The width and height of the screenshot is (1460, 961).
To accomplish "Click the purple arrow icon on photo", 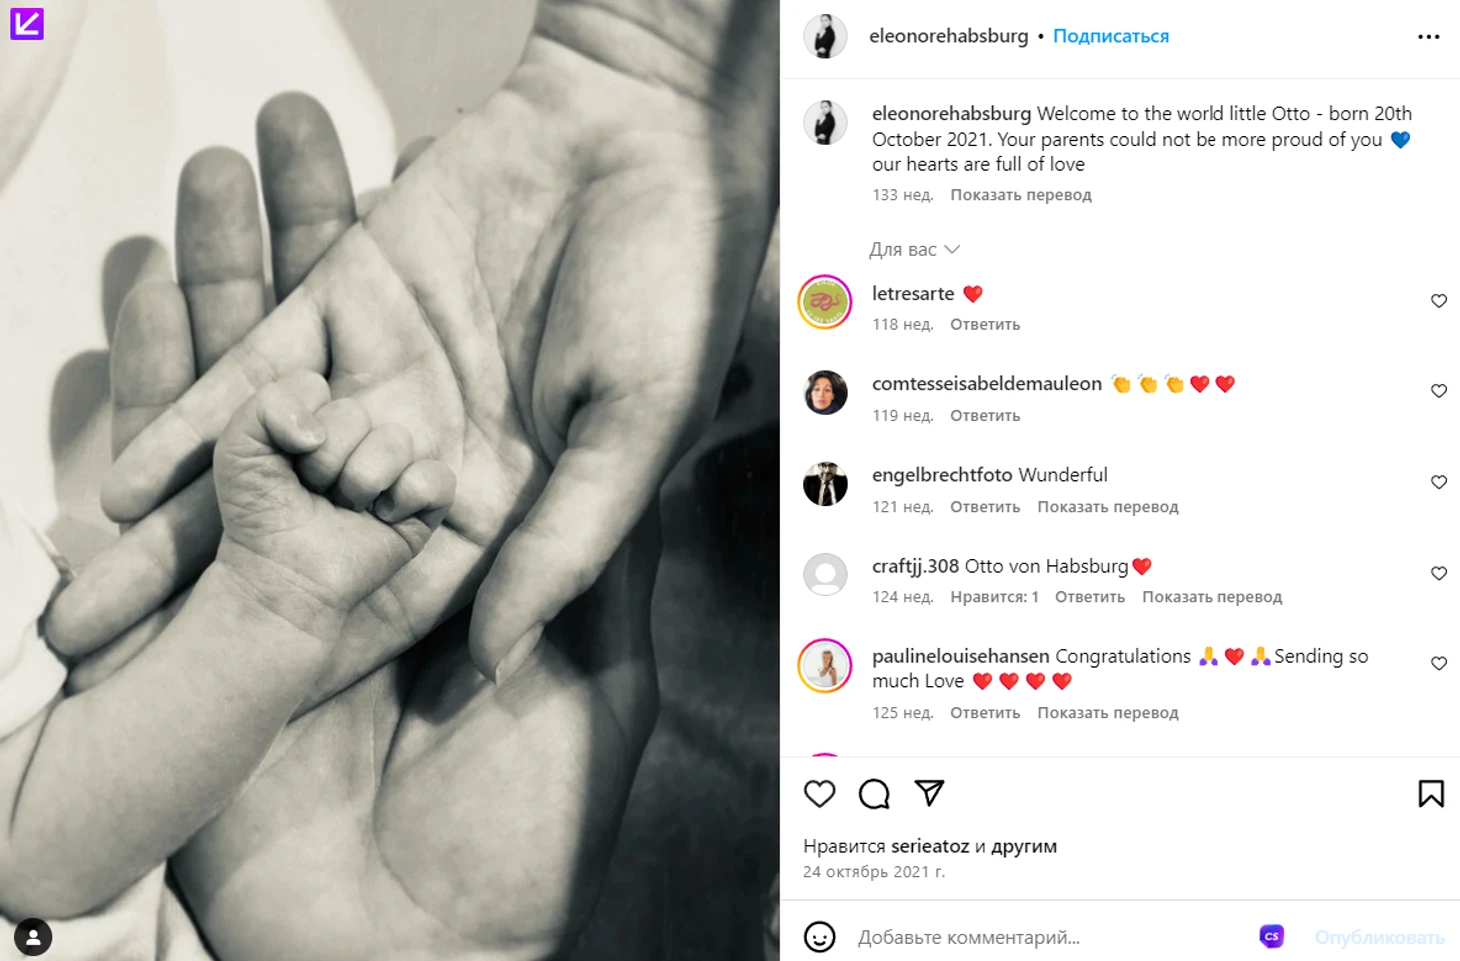I will [27, 23].
